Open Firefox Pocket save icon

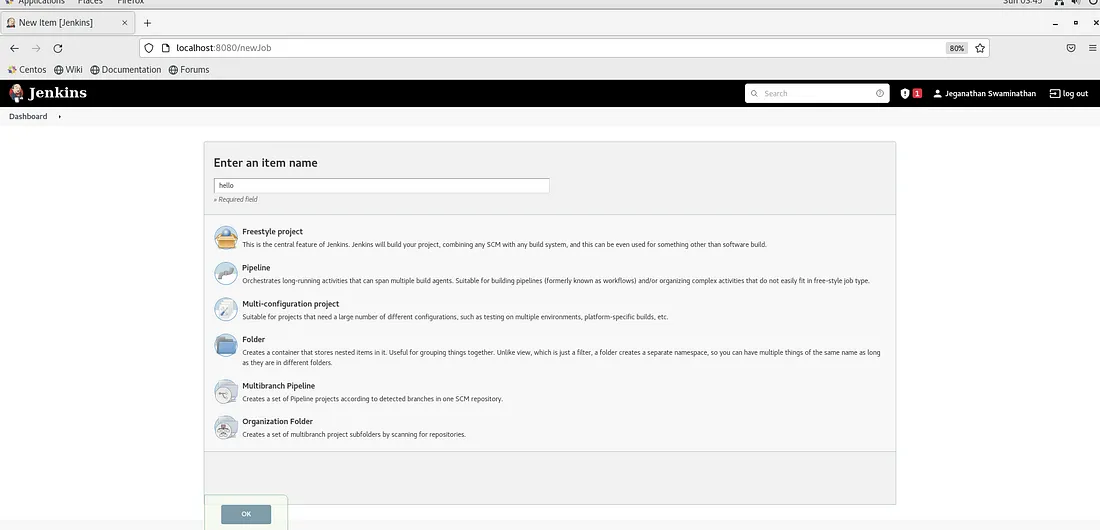coord(1071,48)
